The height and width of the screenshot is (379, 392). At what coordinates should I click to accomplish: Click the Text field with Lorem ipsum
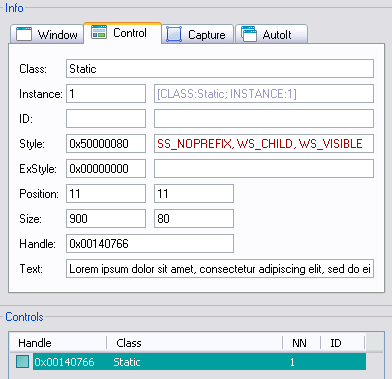(220, 269)
